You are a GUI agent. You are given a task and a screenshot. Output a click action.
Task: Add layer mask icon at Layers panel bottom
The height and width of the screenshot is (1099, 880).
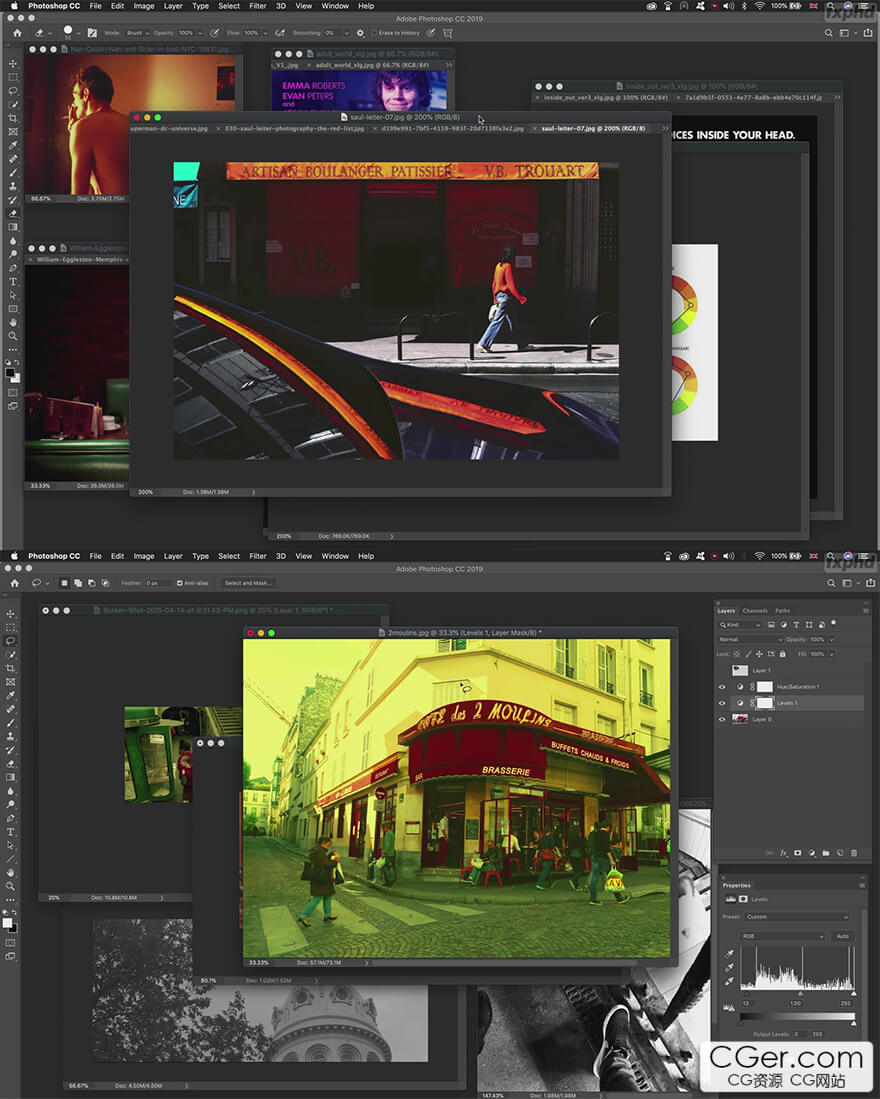(797, 853)
